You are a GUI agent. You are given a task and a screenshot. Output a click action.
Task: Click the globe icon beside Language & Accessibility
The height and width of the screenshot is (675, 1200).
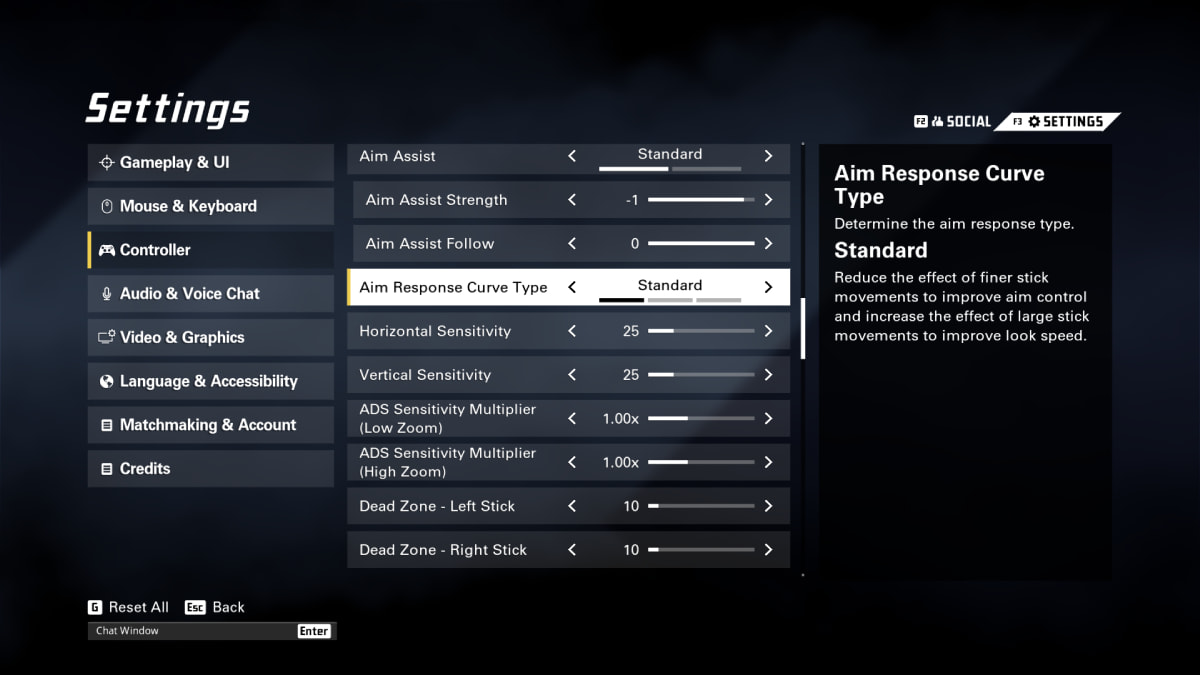click(x=106, y=381)
